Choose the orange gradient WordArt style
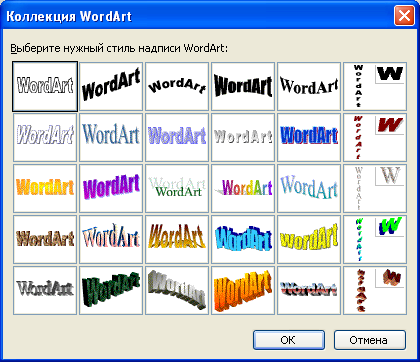This screenshot has height=362, width=420. coord(45,188)
